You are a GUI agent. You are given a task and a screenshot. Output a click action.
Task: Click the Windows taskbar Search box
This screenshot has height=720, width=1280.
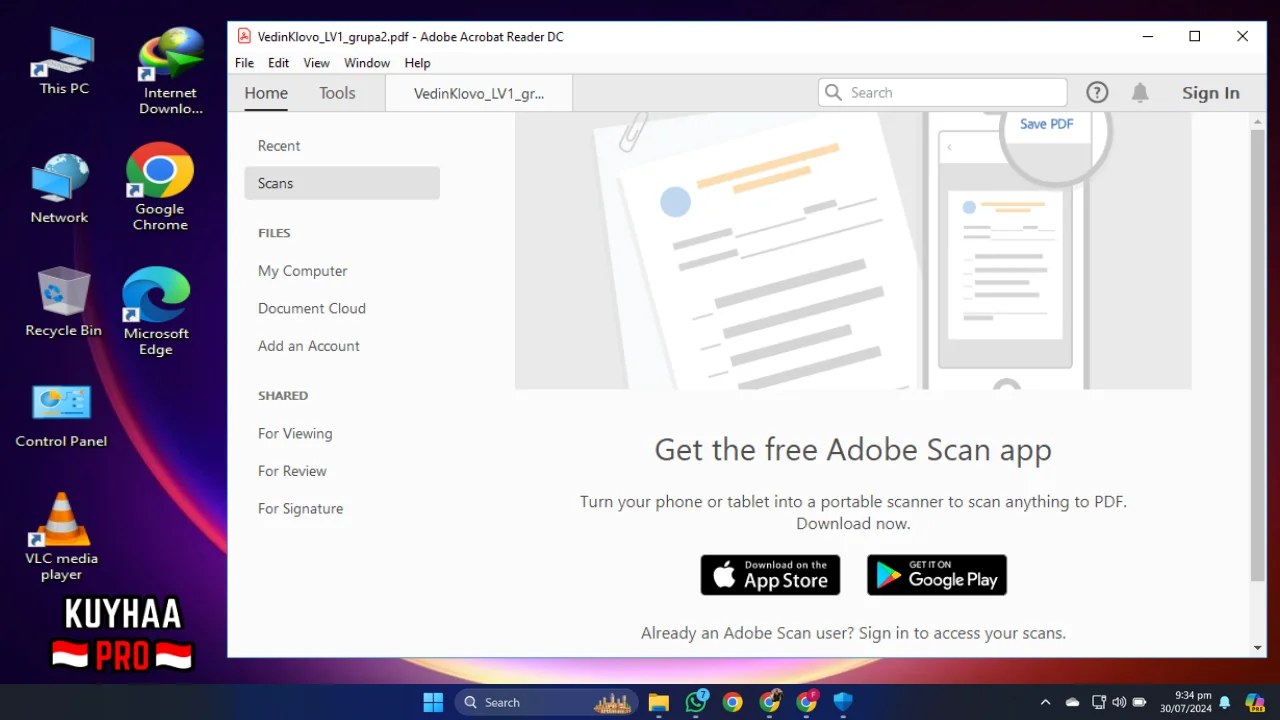pyautogui.click(x=548, y=702)
